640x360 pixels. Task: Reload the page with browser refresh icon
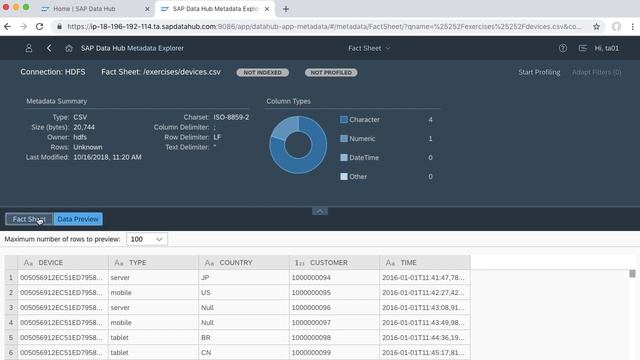39,27
